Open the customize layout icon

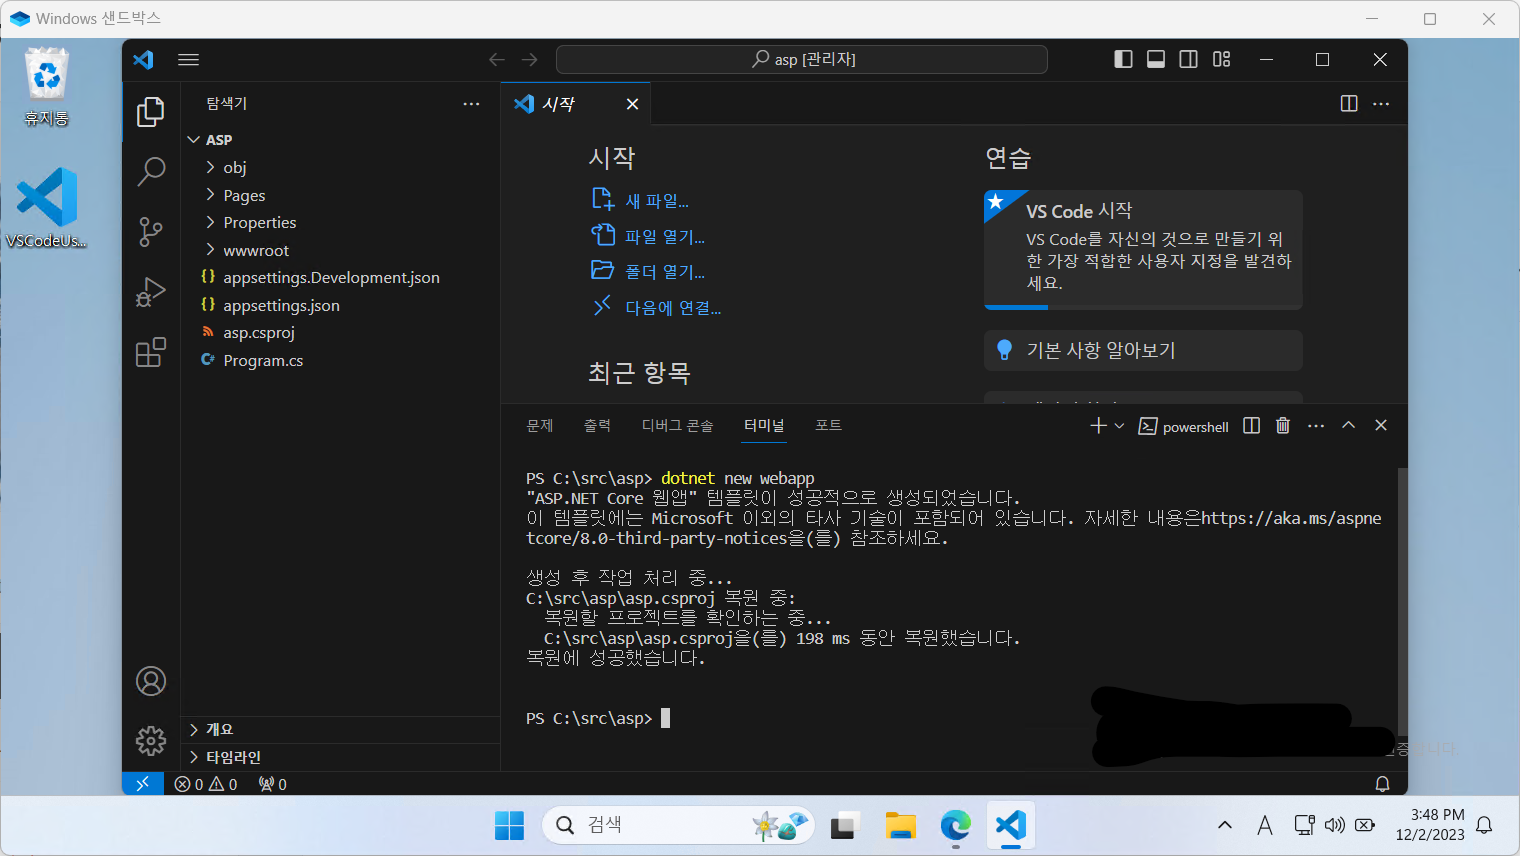[1221, 59]
